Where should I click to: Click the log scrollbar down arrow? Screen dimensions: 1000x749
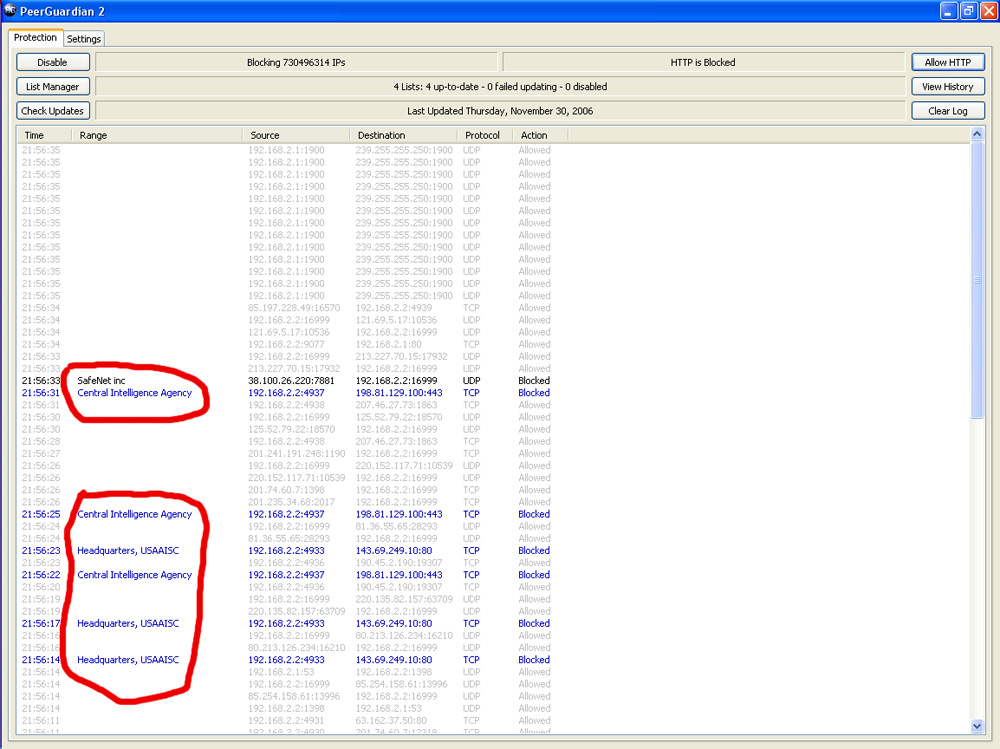pyautogui.click(x=976, y=725)
